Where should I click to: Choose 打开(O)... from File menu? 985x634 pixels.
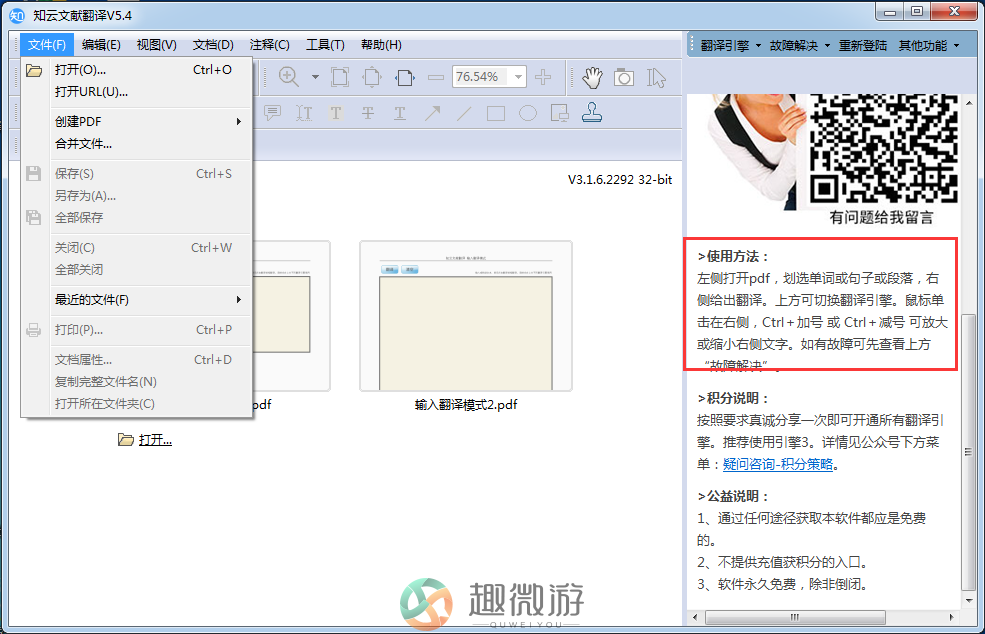[x=137, y=70]
